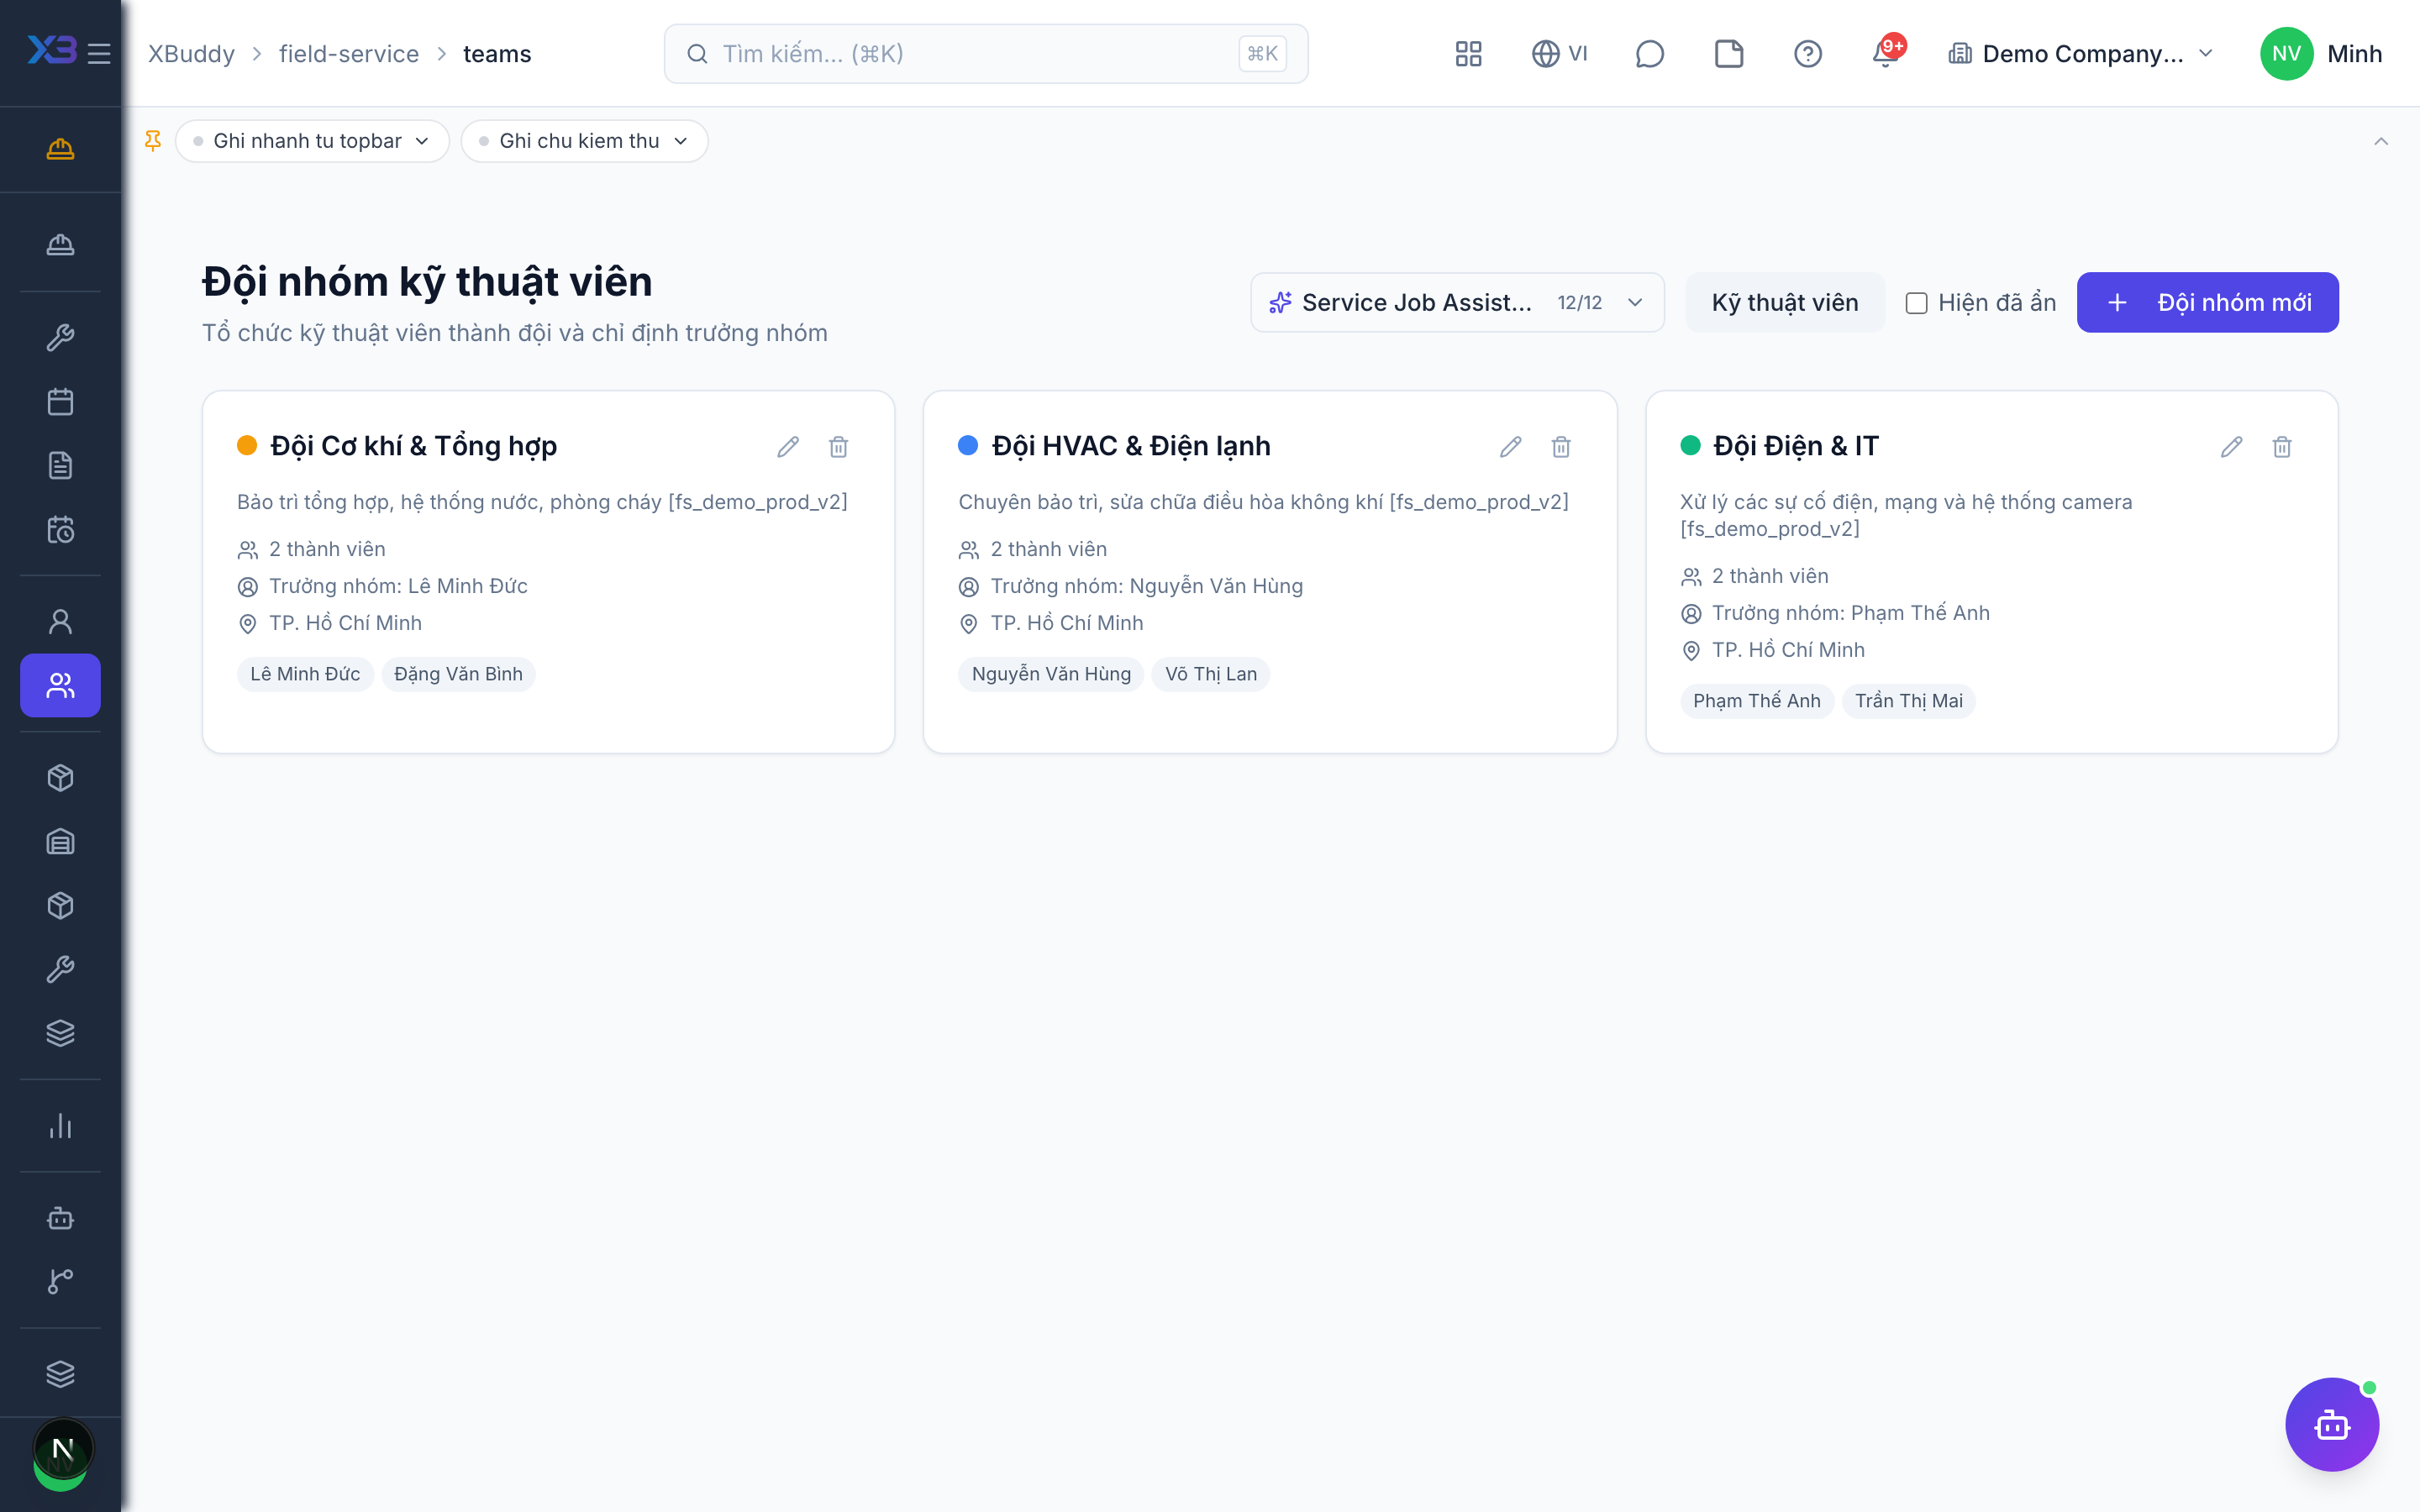Image resolution: width=2420 pixels, height=1512 pixels.
Task: Open the notifications bell
Action: click(x=1886, y=53)
